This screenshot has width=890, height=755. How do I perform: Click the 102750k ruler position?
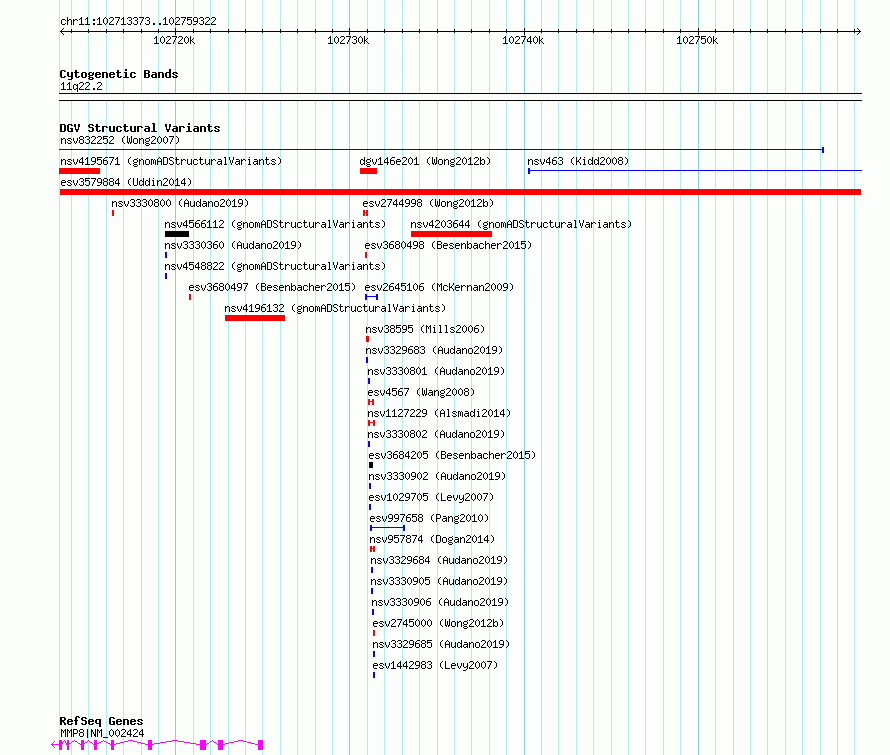[697, 40]
